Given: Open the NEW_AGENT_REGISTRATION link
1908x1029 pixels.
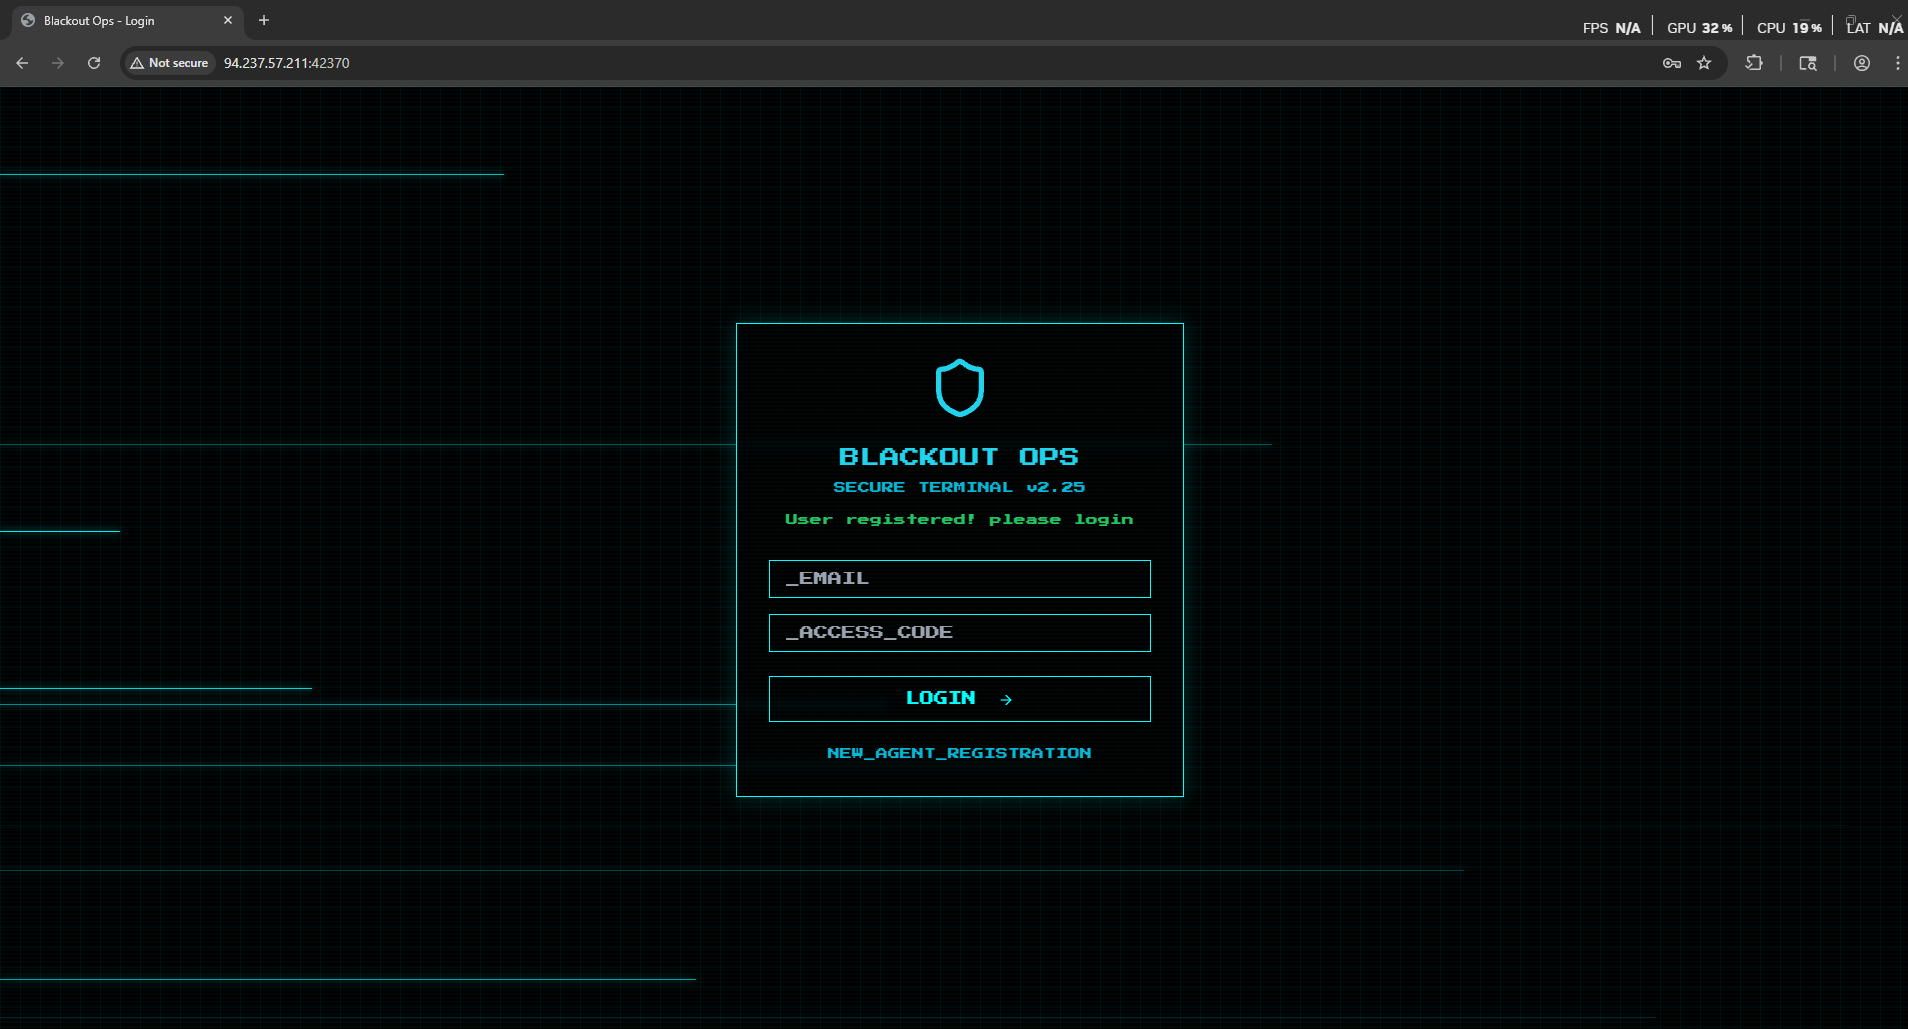Looking at the screenshot, I should (959, 753).
